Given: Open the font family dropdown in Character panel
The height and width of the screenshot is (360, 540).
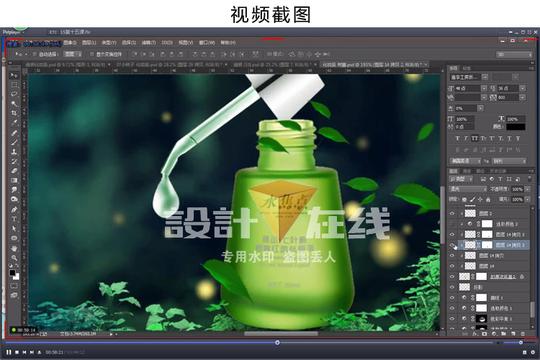Looking at the screenshot, I should (485, 77).
